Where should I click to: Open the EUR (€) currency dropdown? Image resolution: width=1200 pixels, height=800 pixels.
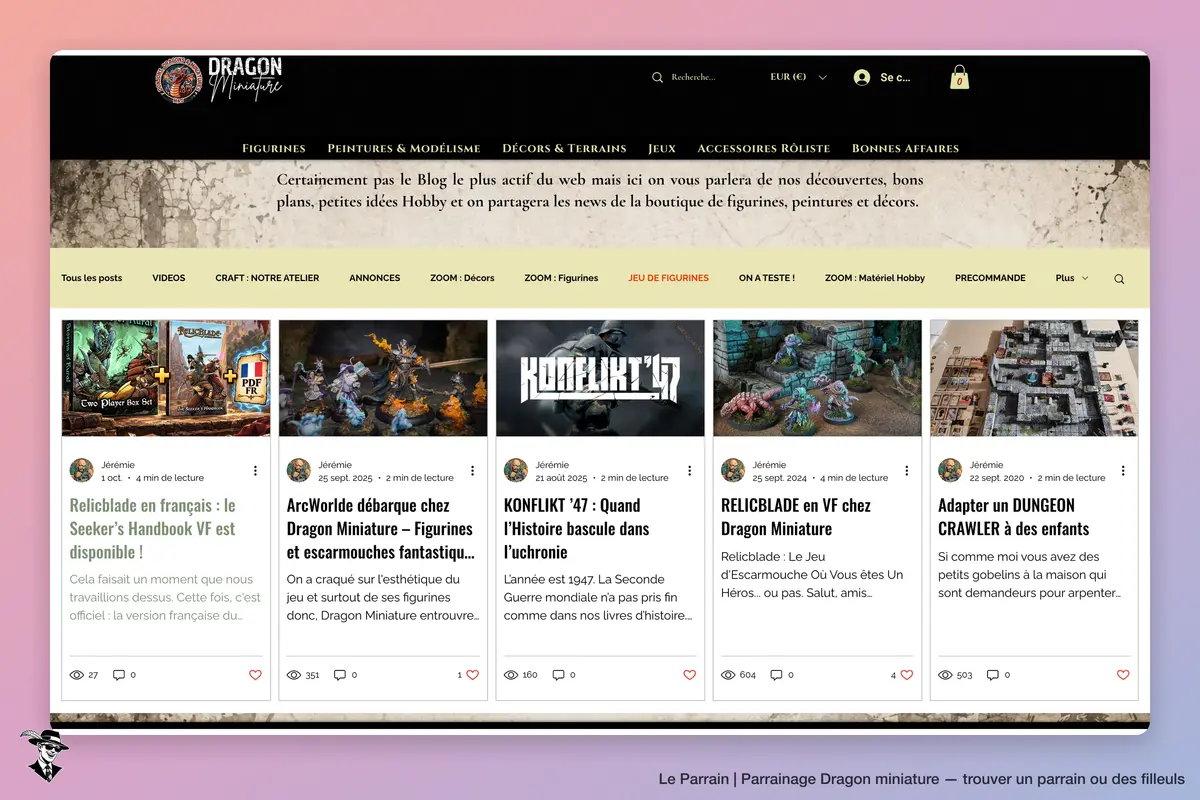point(798,77)
